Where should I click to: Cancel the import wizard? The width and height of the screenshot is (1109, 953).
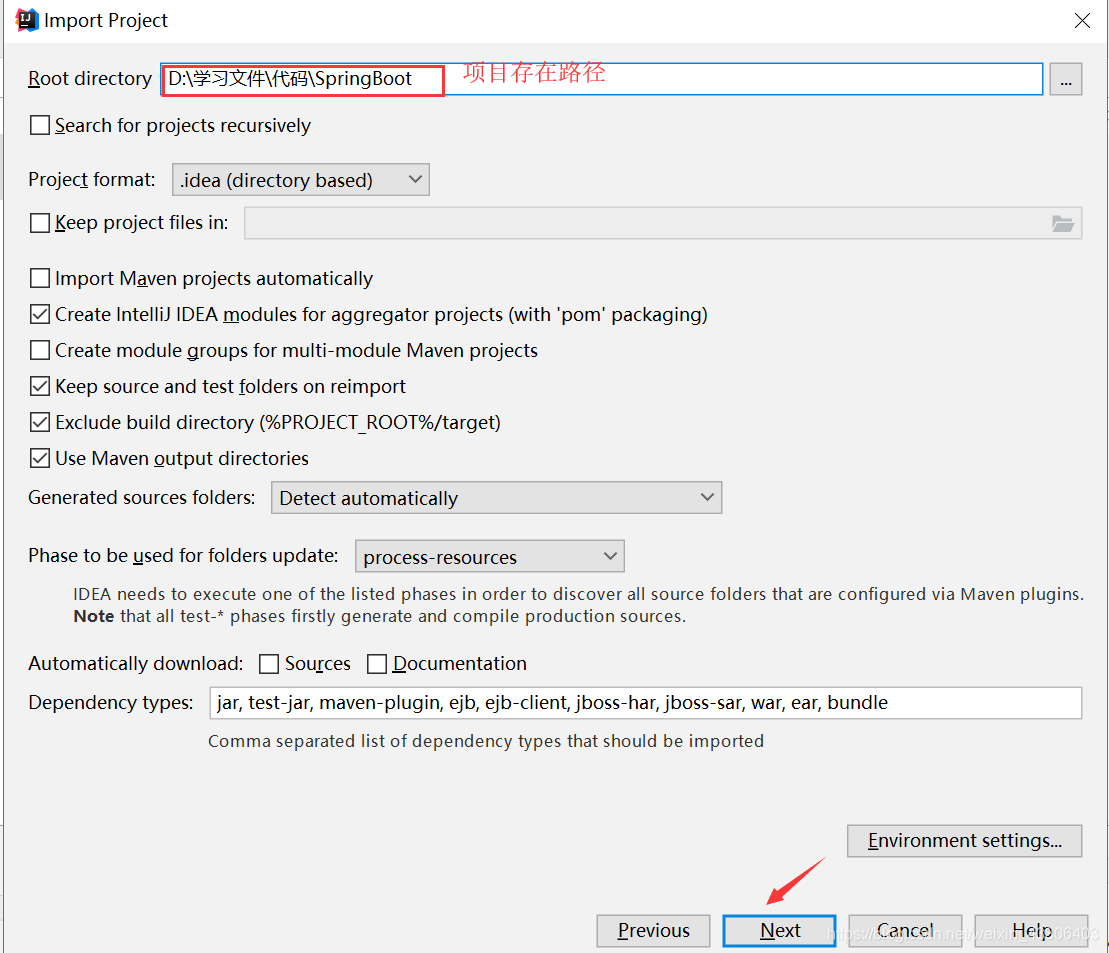(x=905, y=930)
